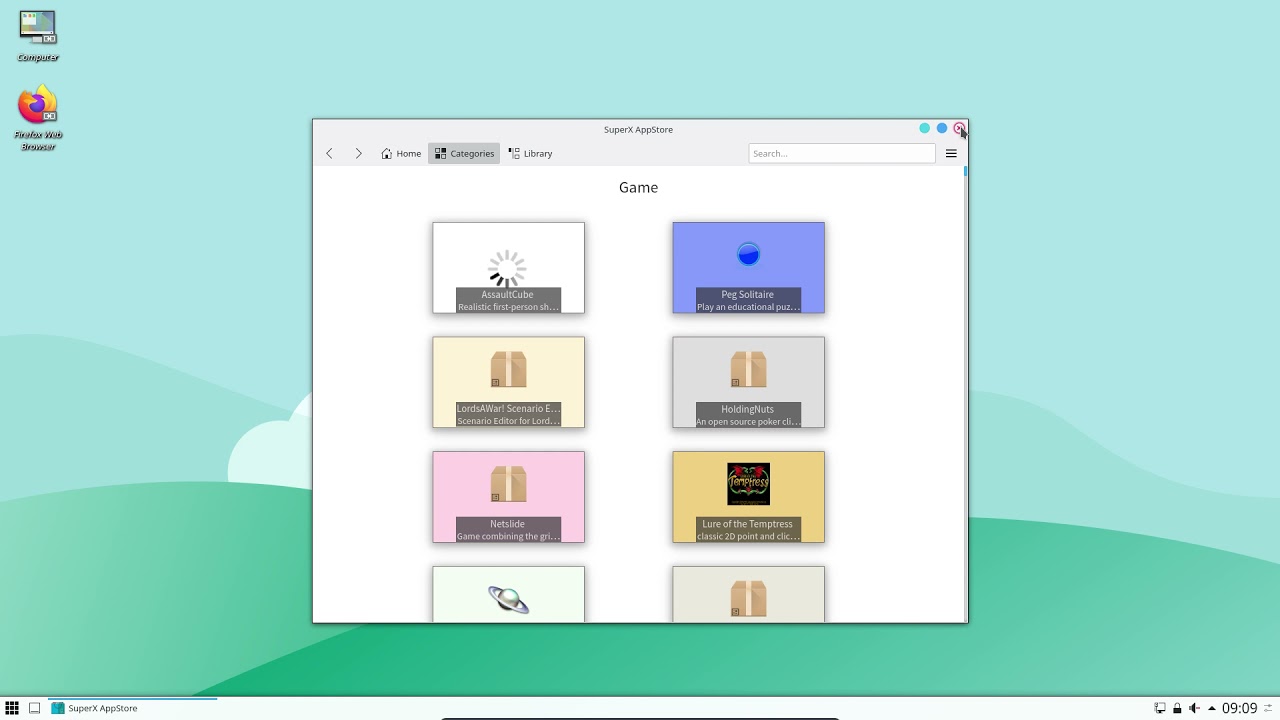Open the Peg Solitaire app card
This screenshot has height=720, width=1280.
(748, 268)
